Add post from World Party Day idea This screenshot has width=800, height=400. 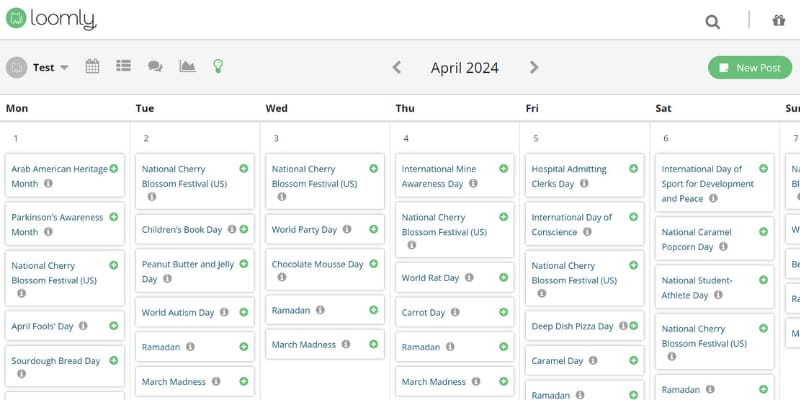[x=373, y=229]
